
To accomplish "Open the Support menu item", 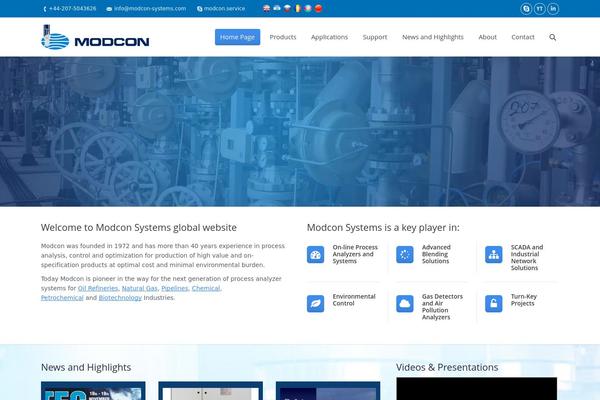I will click(x=375, y=37).
